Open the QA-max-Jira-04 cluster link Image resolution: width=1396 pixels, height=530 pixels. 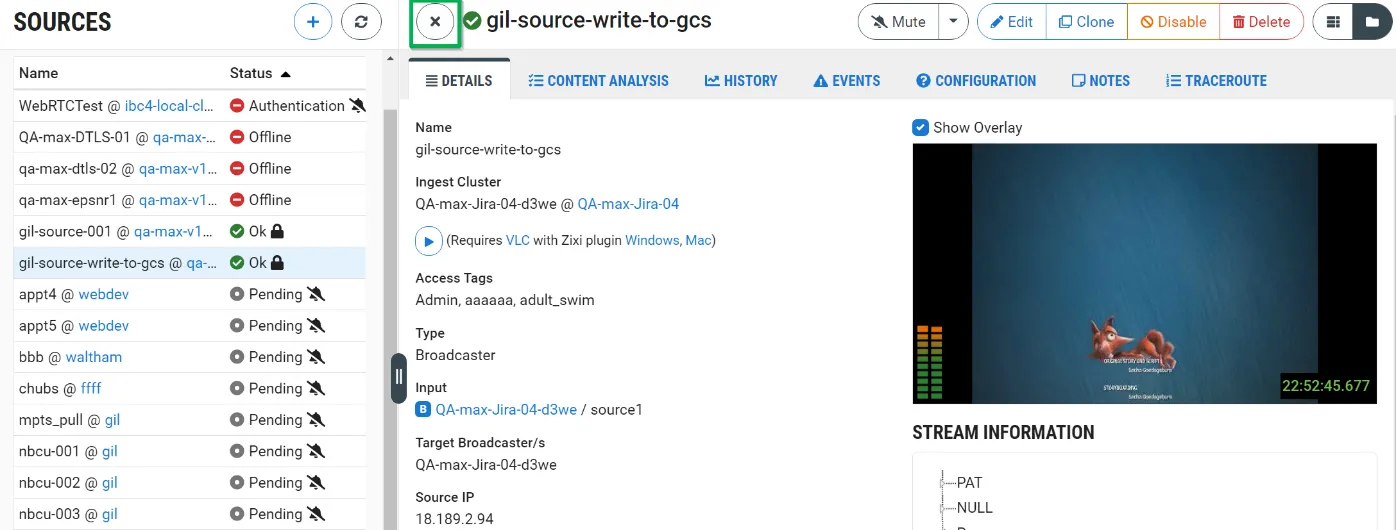(628, 204)
